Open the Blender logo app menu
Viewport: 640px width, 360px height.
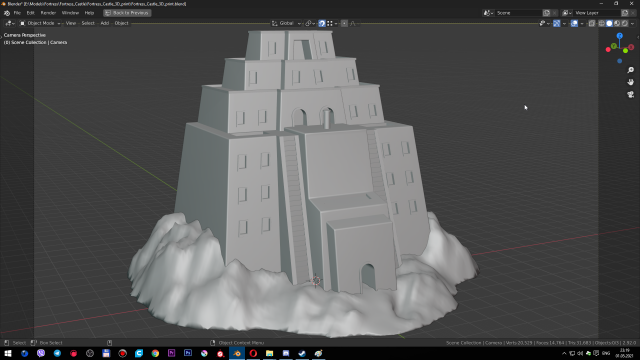point(7,13)
